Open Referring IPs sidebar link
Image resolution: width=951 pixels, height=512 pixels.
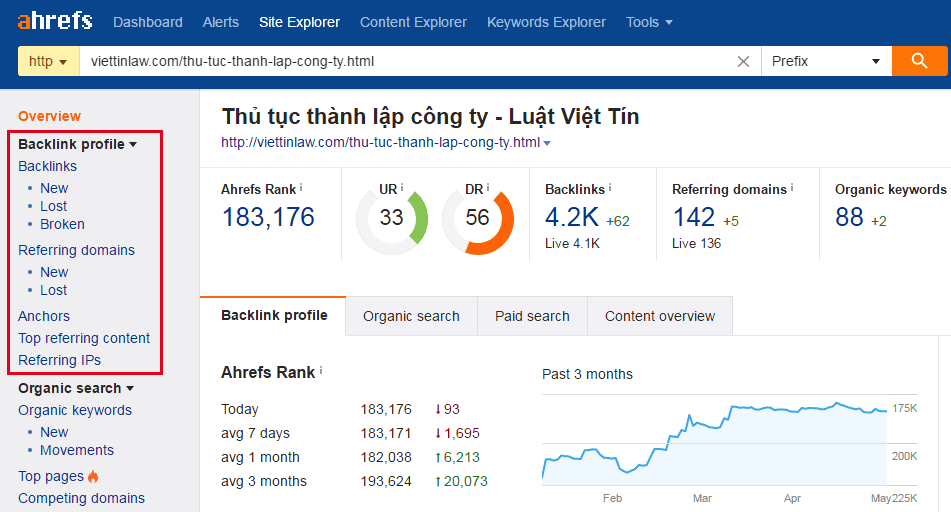(x=59, y=360)
